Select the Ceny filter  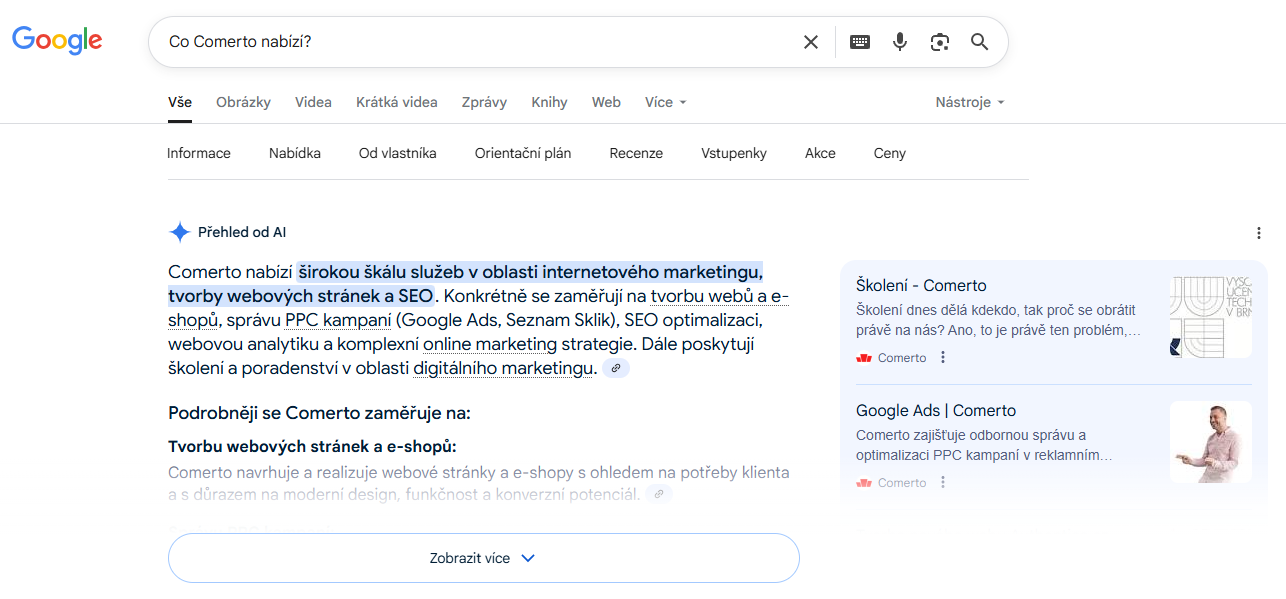(x=890, y=153)
